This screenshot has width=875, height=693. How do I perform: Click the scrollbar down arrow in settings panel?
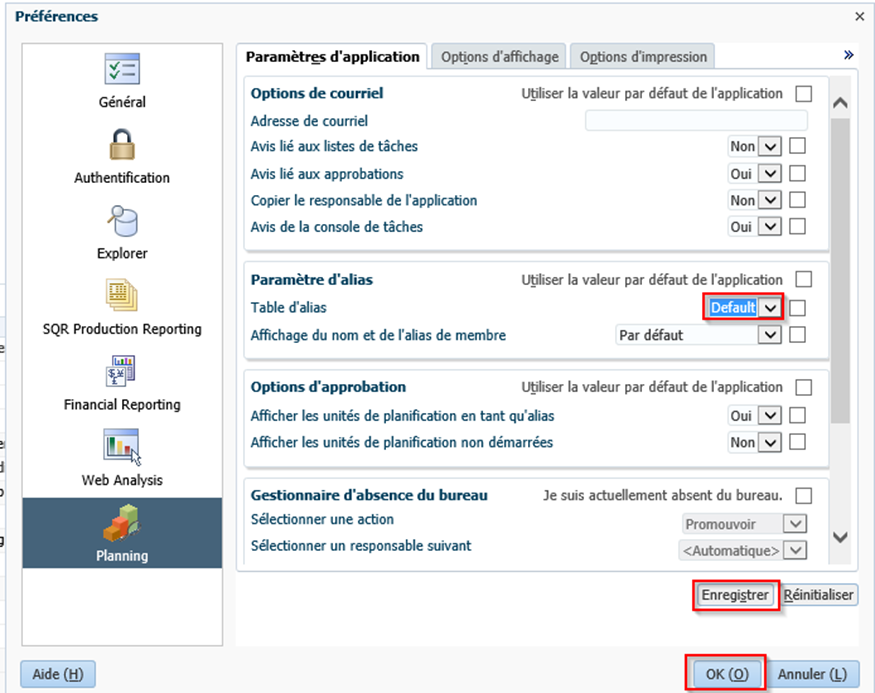[840, 538]
